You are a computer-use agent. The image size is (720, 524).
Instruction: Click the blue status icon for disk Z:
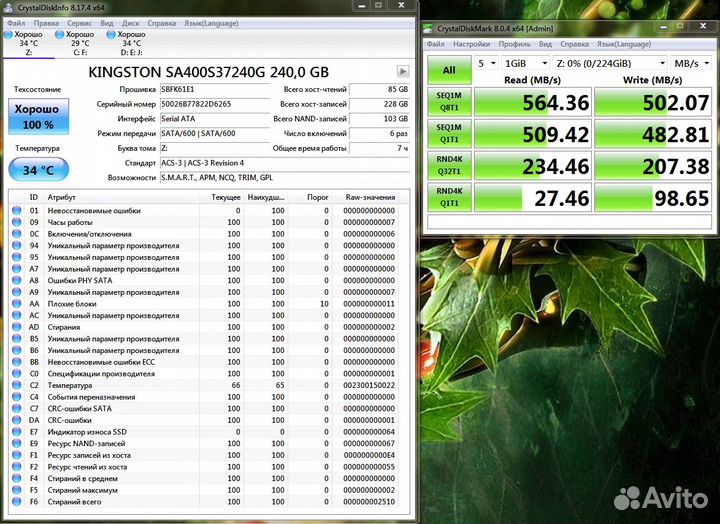[8, 34]
